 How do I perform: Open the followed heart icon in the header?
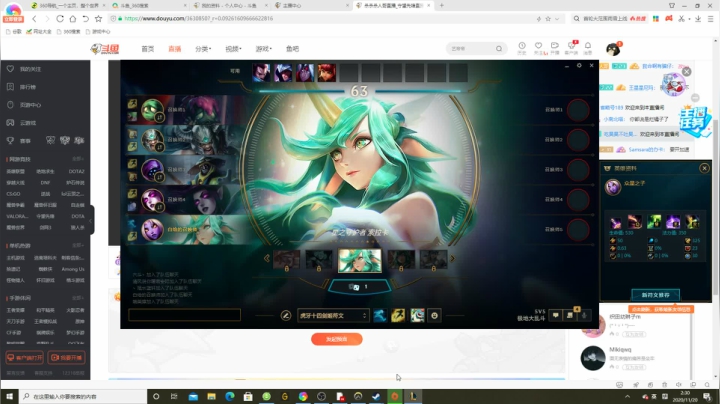pyautogui.click(x=538, y=46)
